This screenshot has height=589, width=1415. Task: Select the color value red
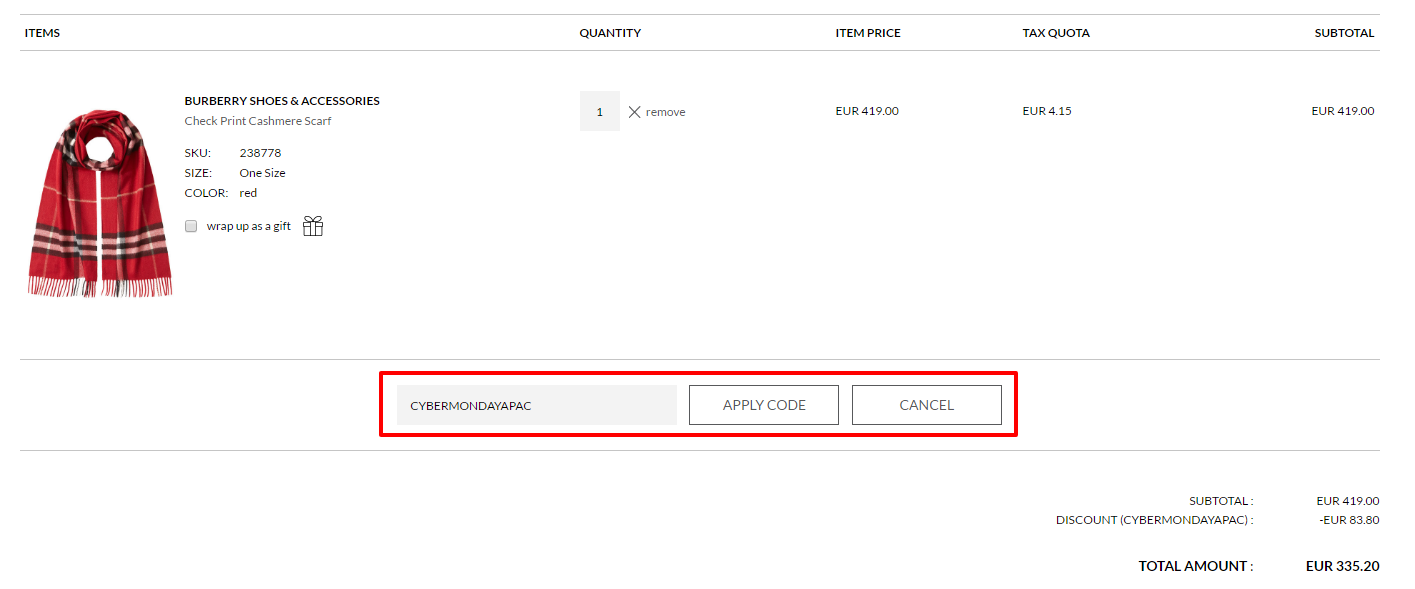(x=248, y=193)
